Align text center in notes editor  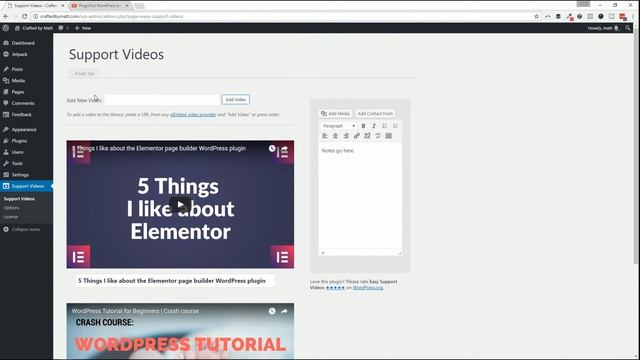[x=336, y=136]
